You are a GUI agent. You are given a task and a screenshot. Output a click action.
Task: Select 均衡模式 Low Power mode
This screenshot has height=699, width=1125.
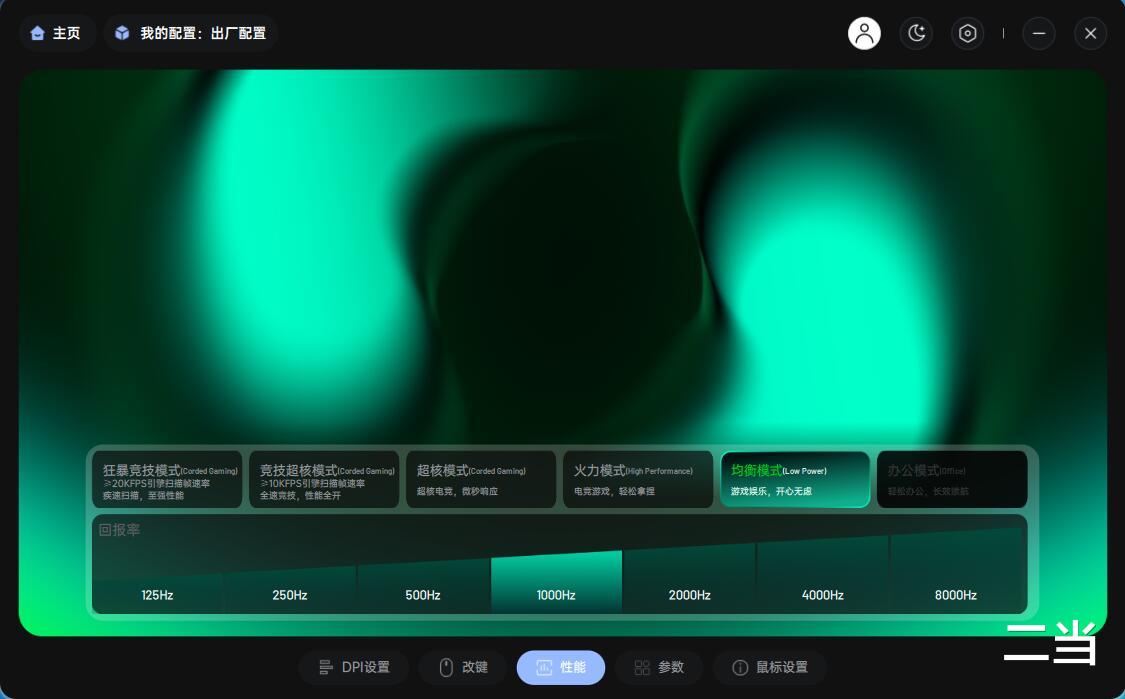coord(795,479)
